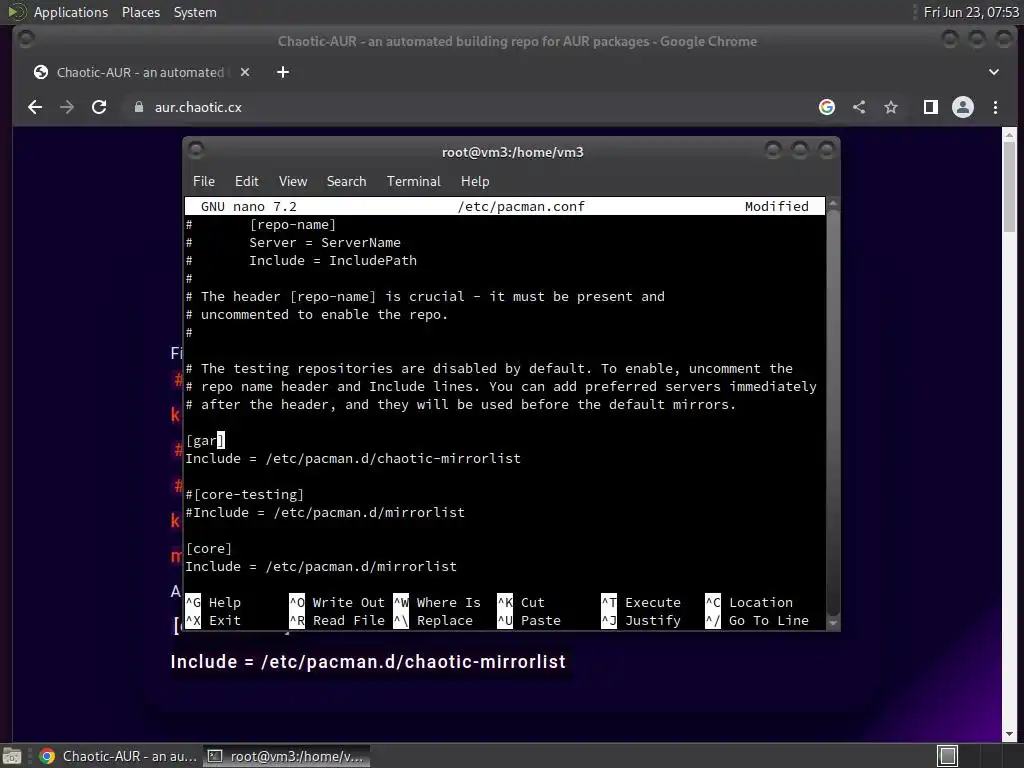Open the terminal's Help menu
Screen dimensions: 1024x768
(x=475, y=181)
